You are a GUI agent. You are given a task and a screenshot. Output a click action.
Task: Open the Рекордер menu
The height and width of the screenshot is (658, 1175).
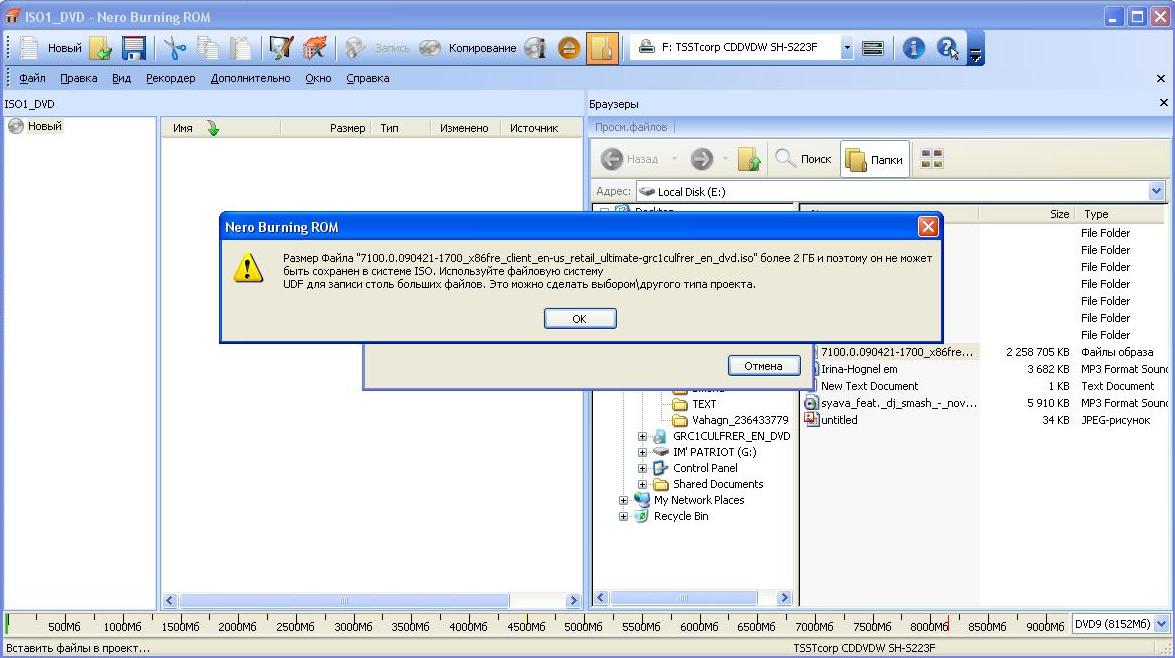click(x=170, y=78)
